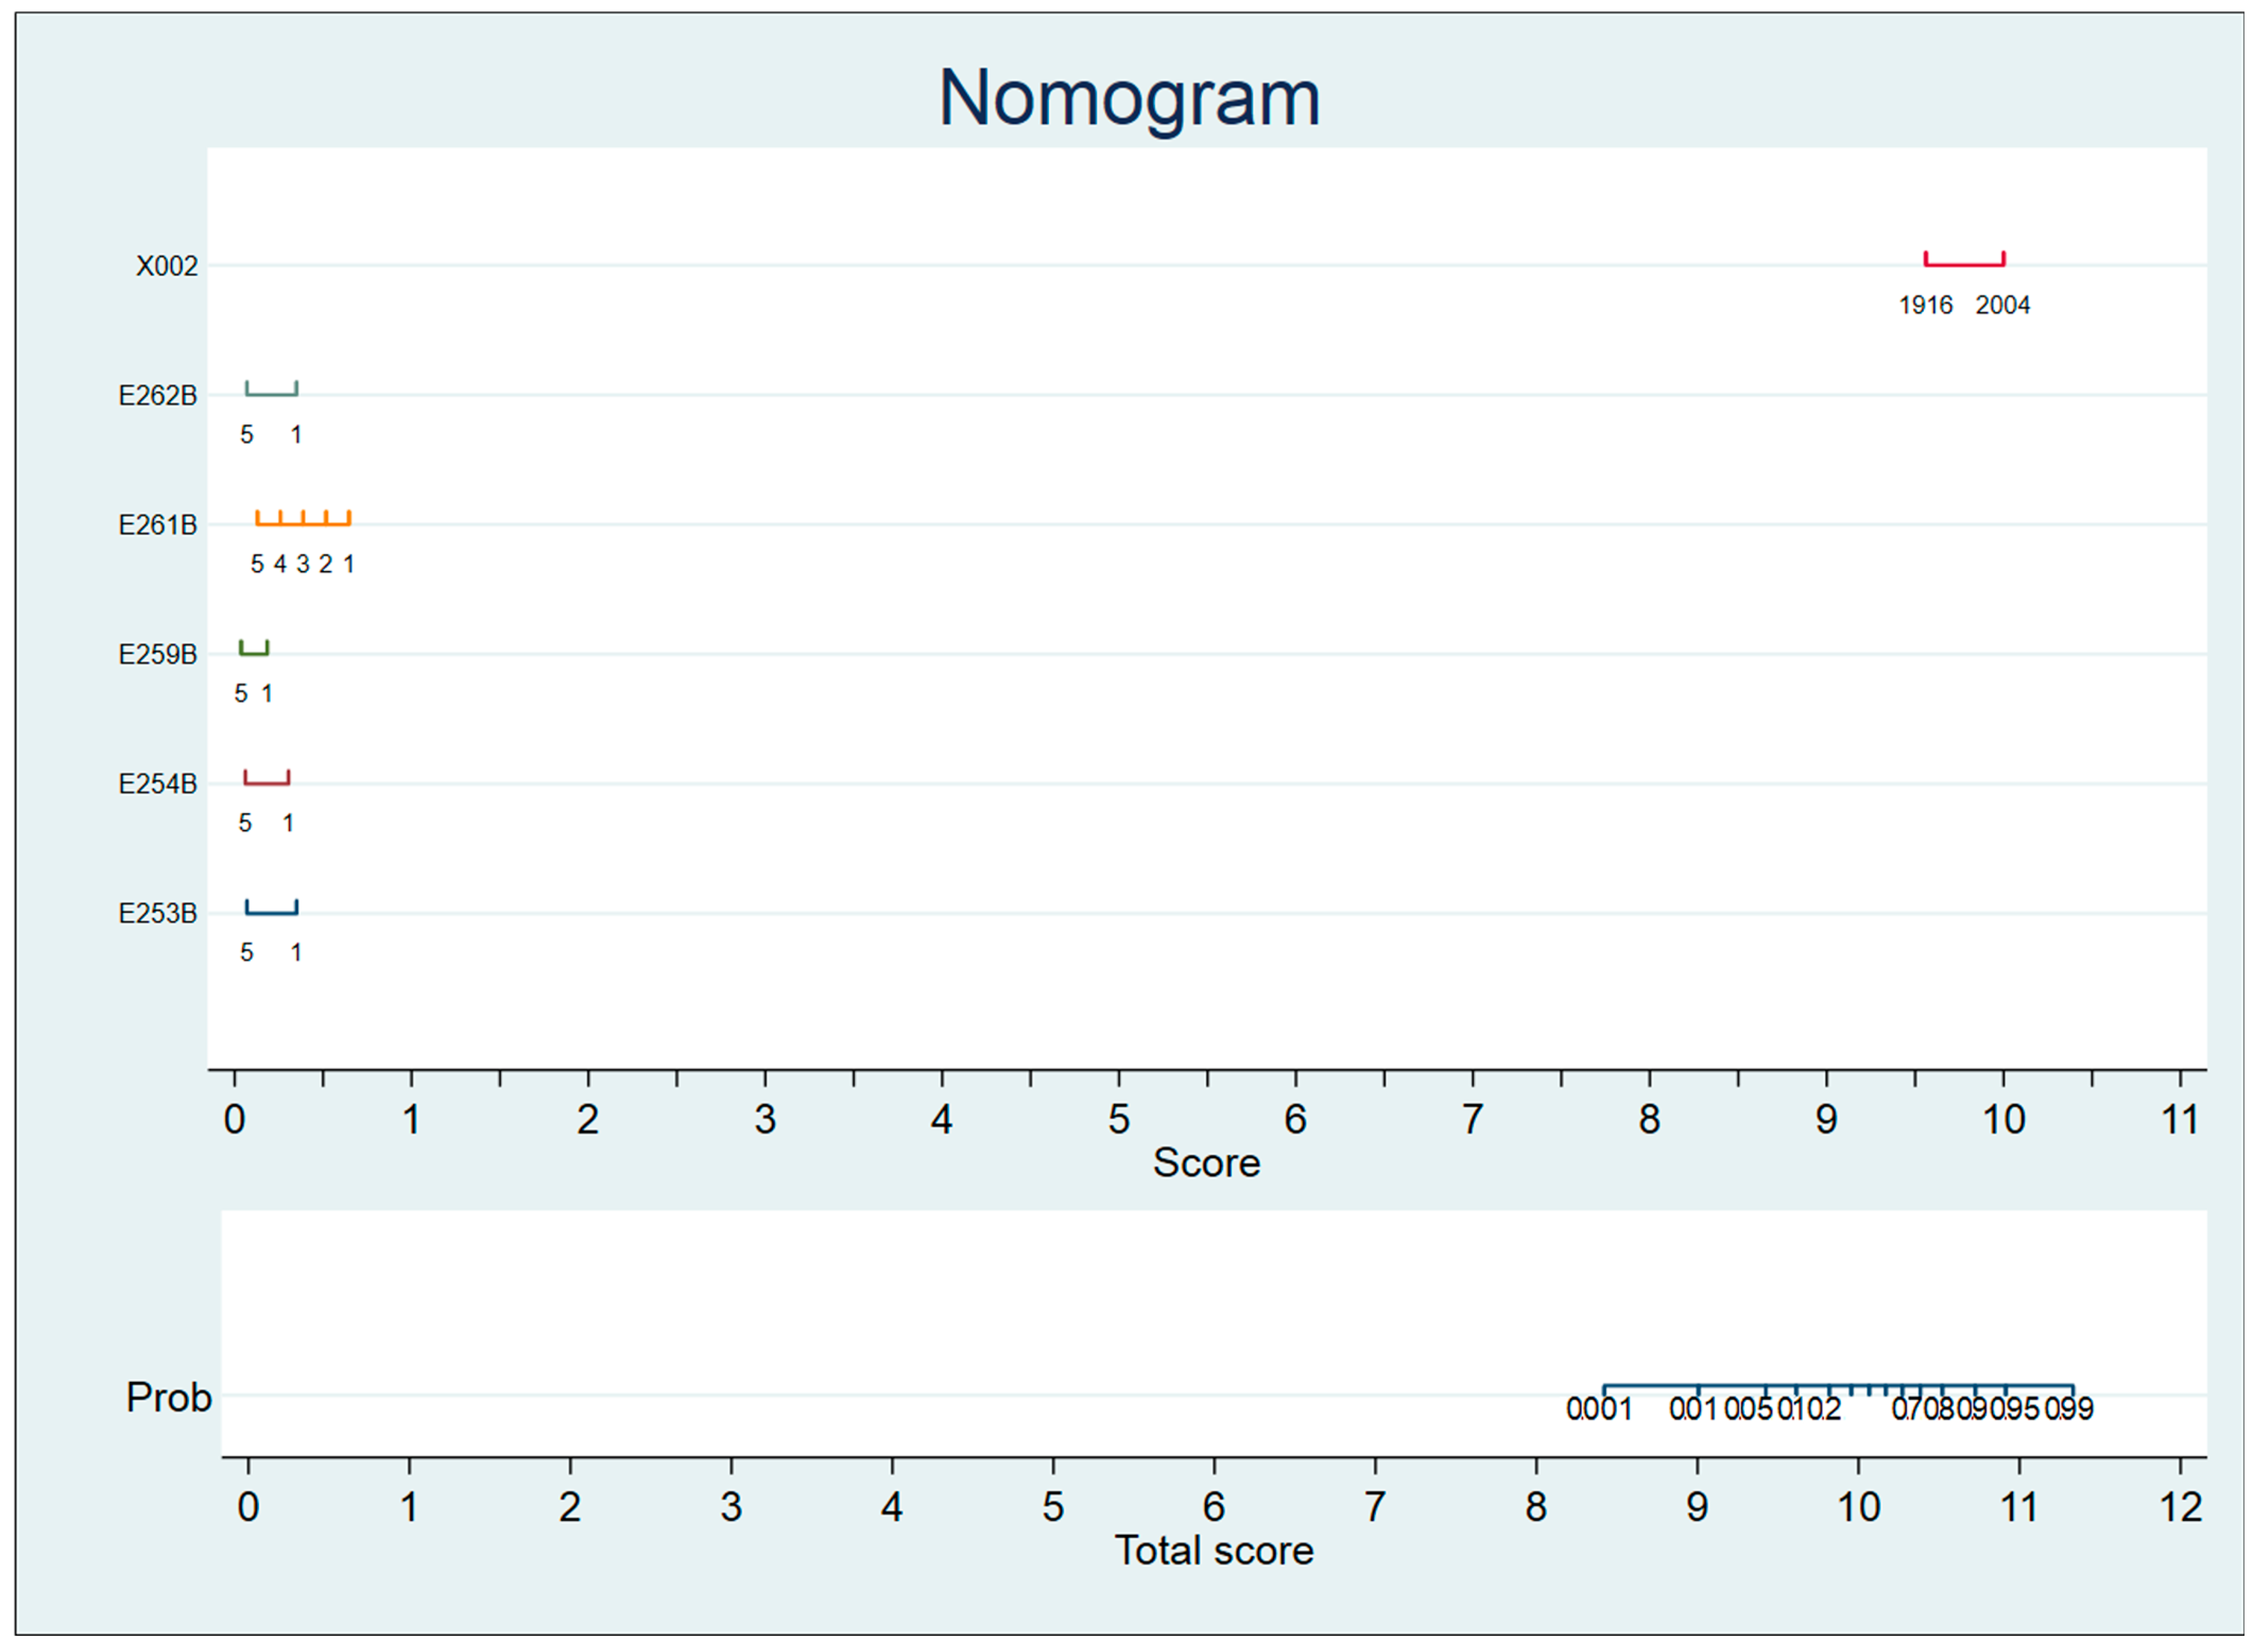Click the orange E261B scale bar
2259x1652 pixels.
point(303,523)
